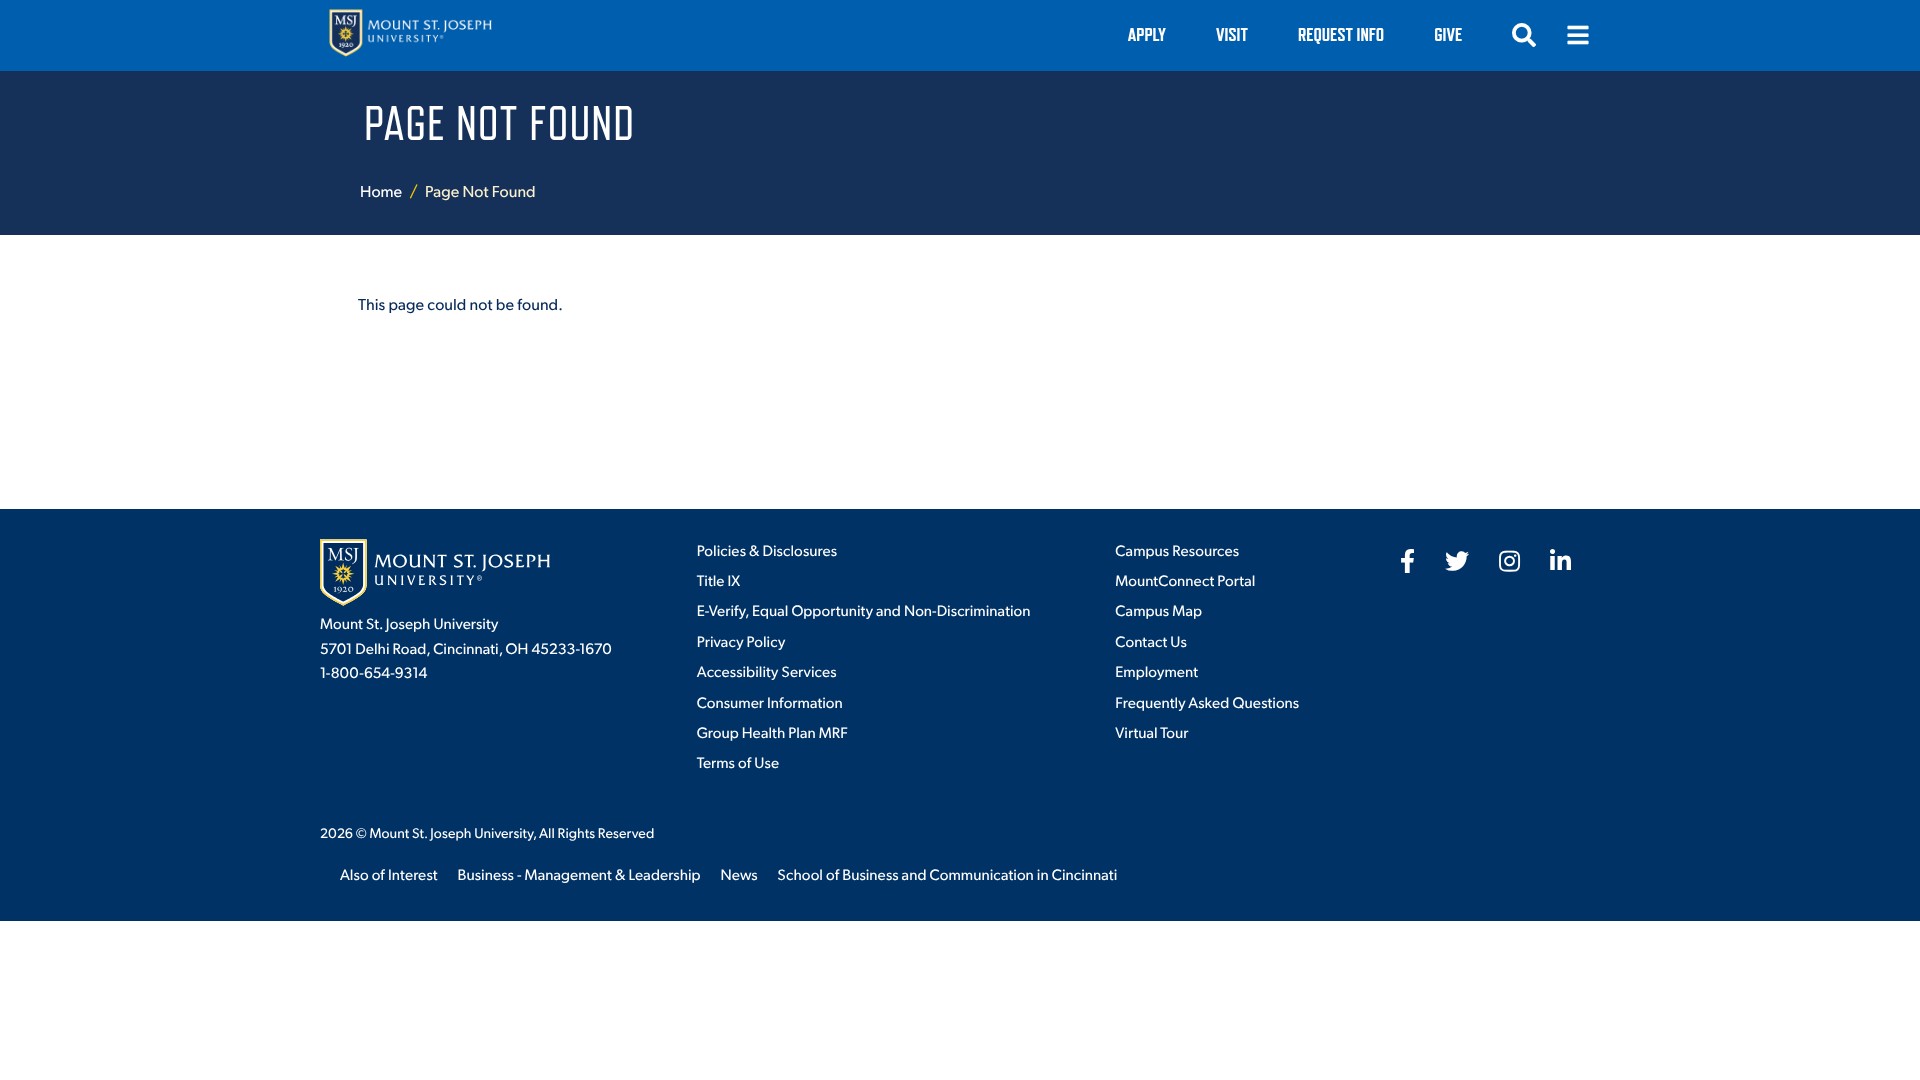Open the Terms of Use link
Screen dimensions: 1920x1080
737,763
